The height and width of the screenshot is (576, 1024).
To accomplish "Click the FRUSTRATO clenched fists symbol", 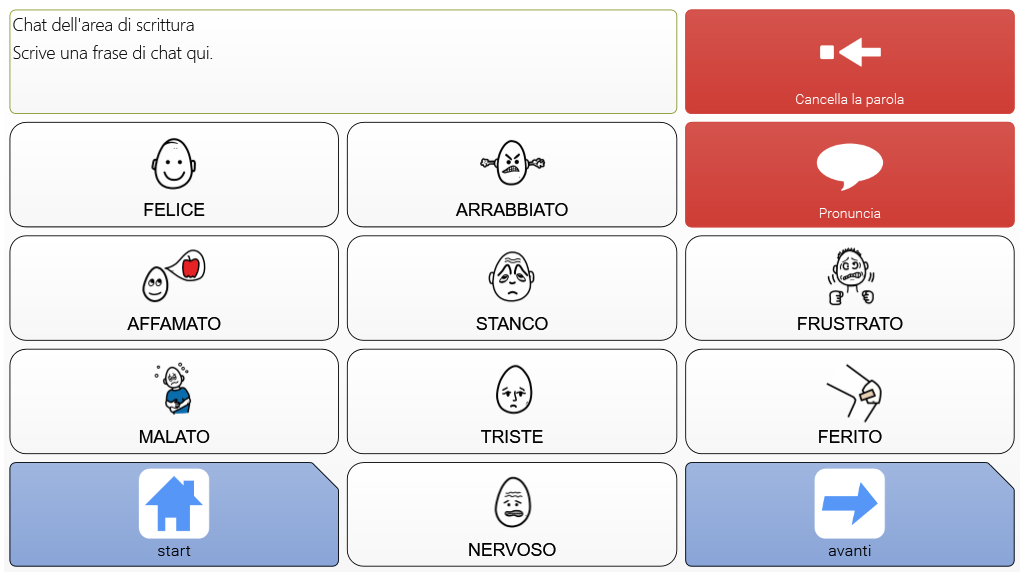I will (850, 276).
